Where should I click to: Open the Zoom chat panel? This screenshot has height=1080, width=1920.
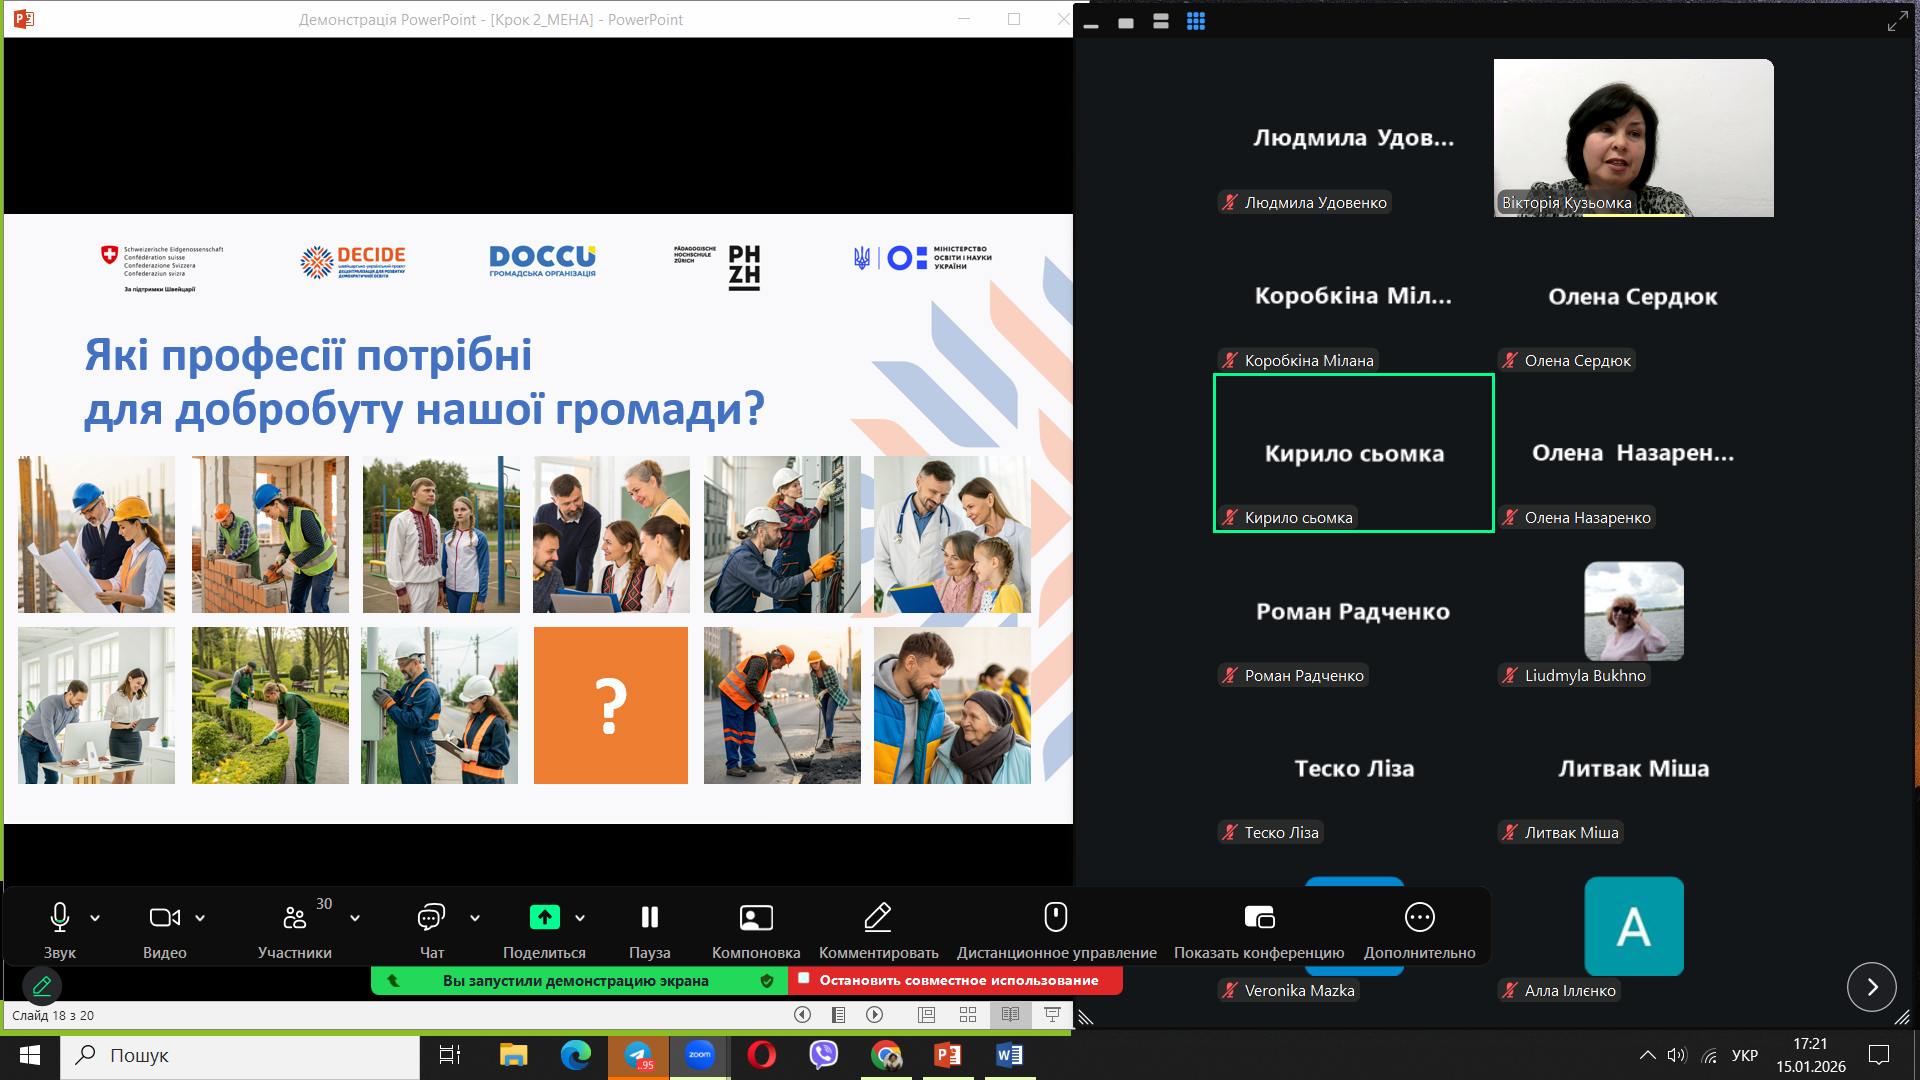click(431, 918)
